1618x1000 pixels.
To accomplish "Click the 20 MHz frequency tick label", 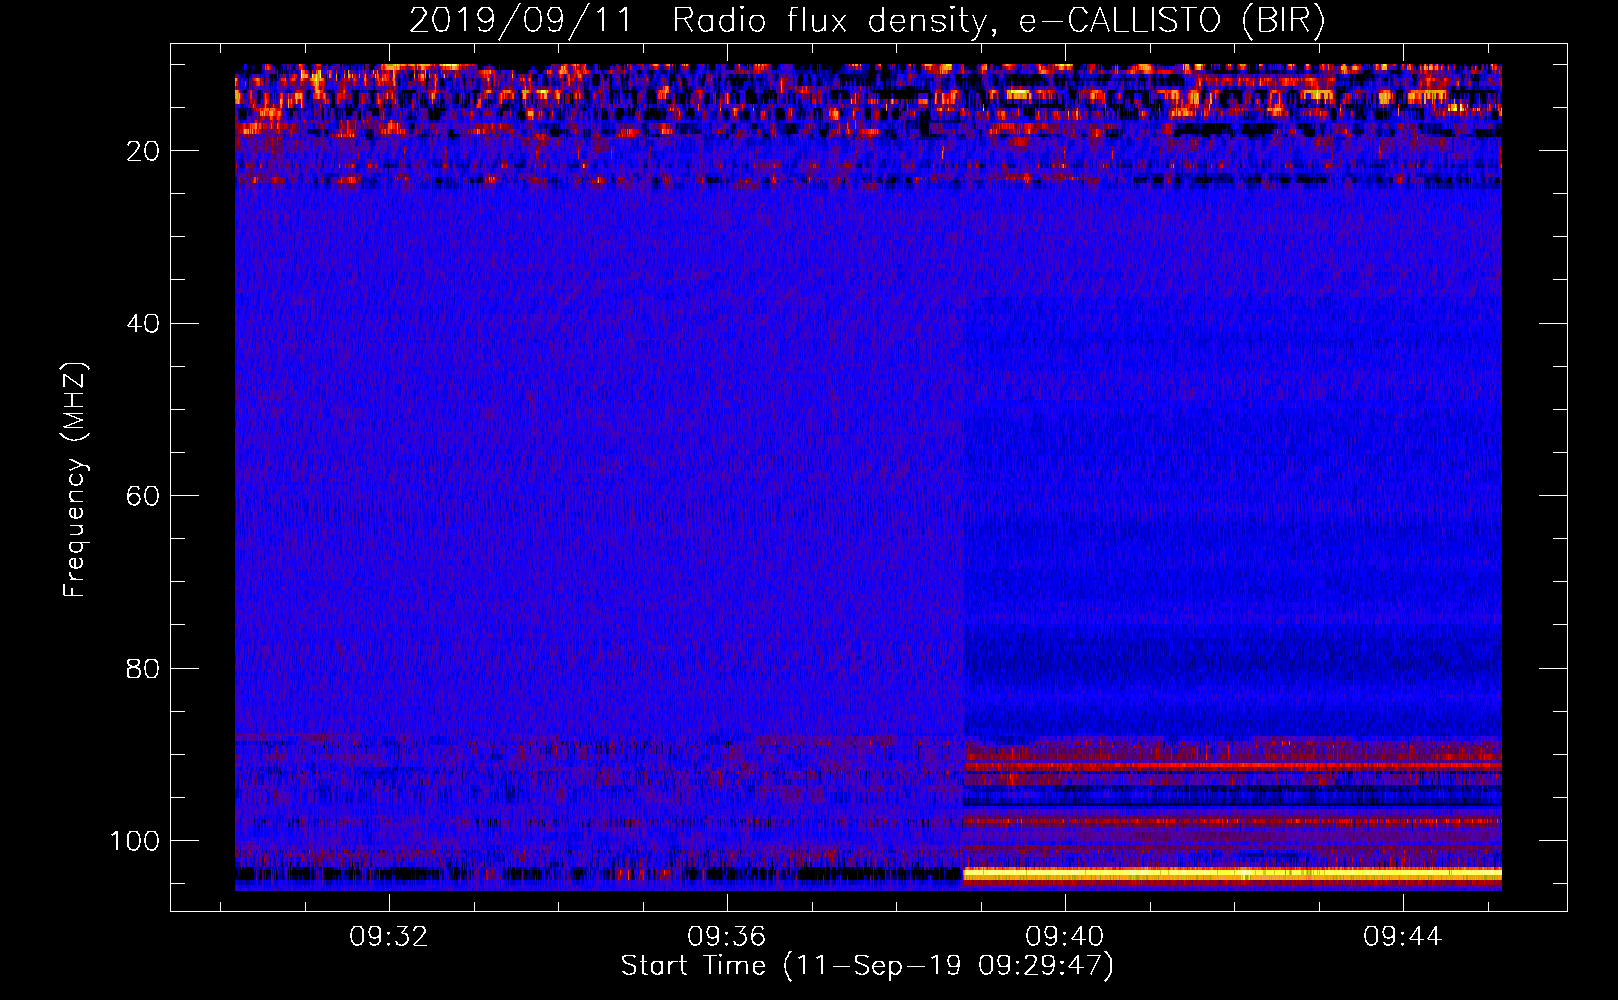I will 143,151.
